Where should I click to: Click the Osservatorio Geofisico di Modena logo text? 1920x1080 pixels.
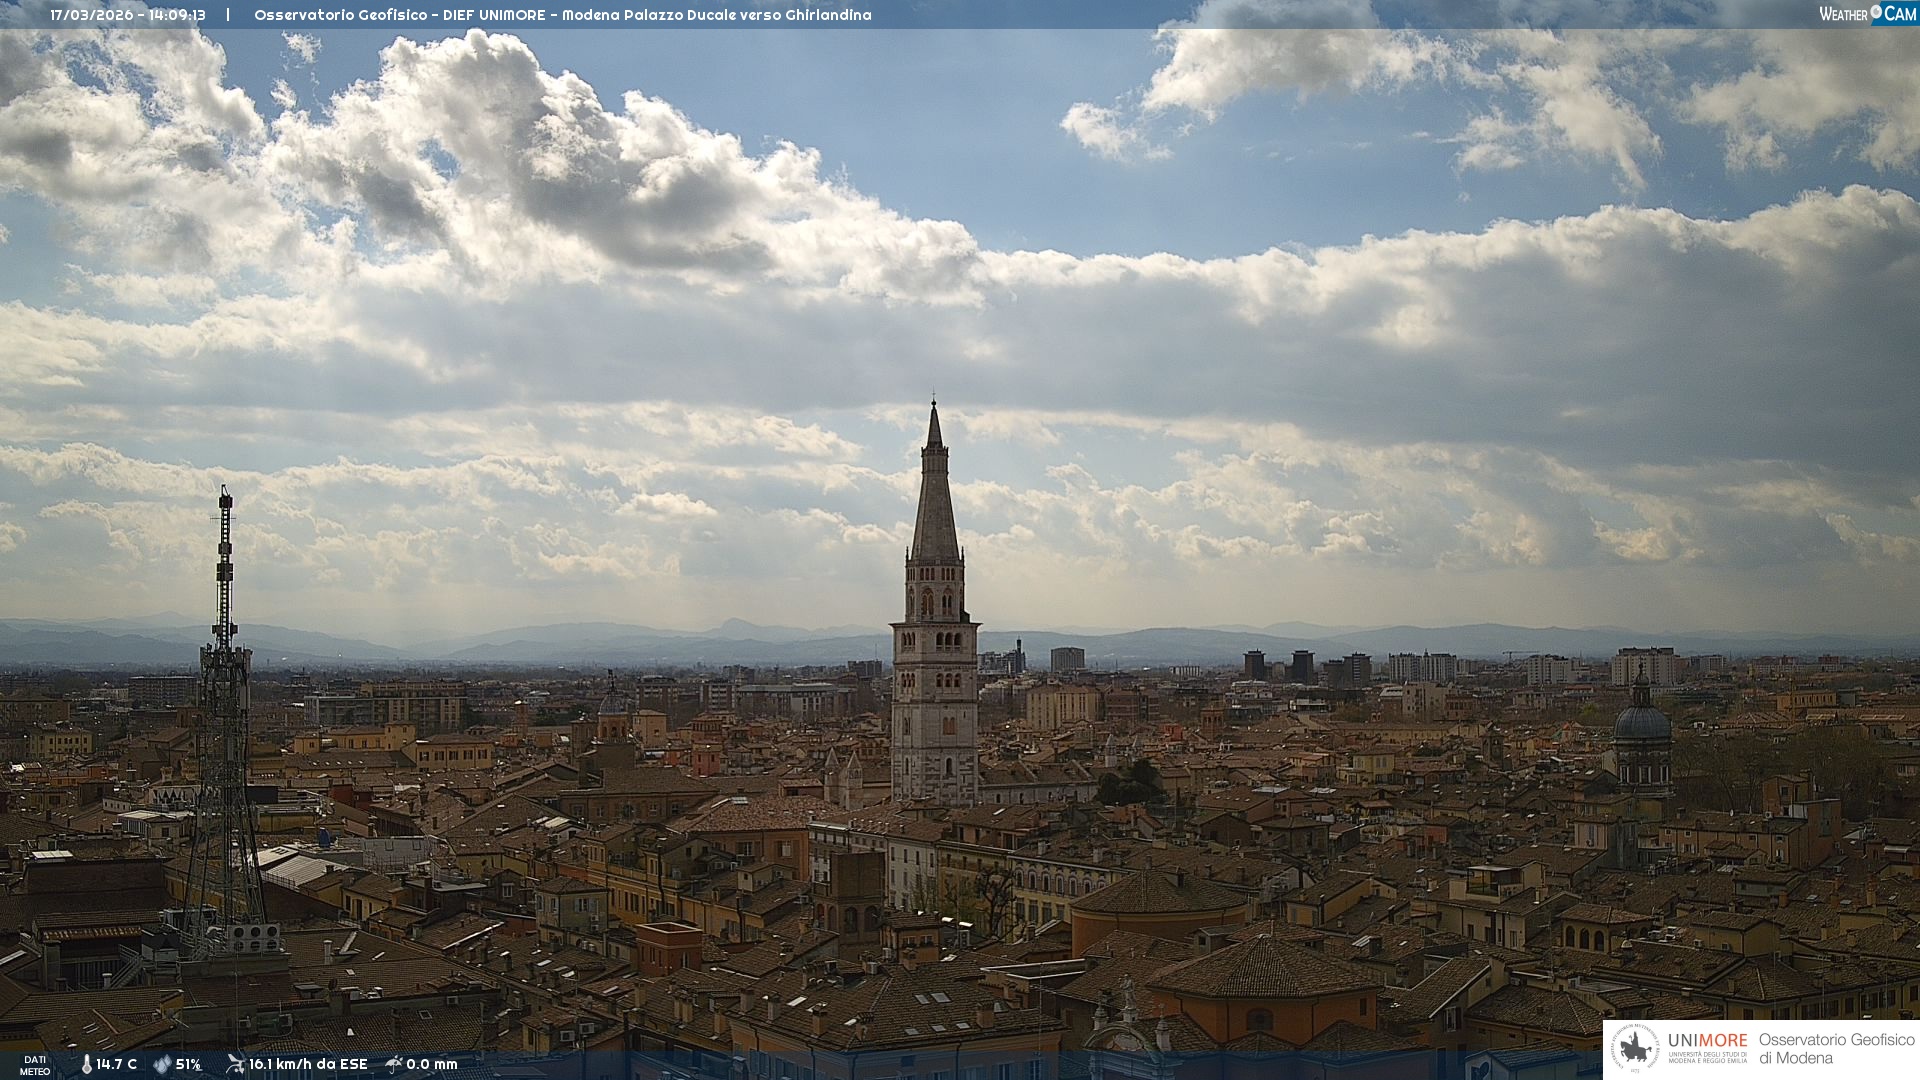[x=1836, y=1049]
